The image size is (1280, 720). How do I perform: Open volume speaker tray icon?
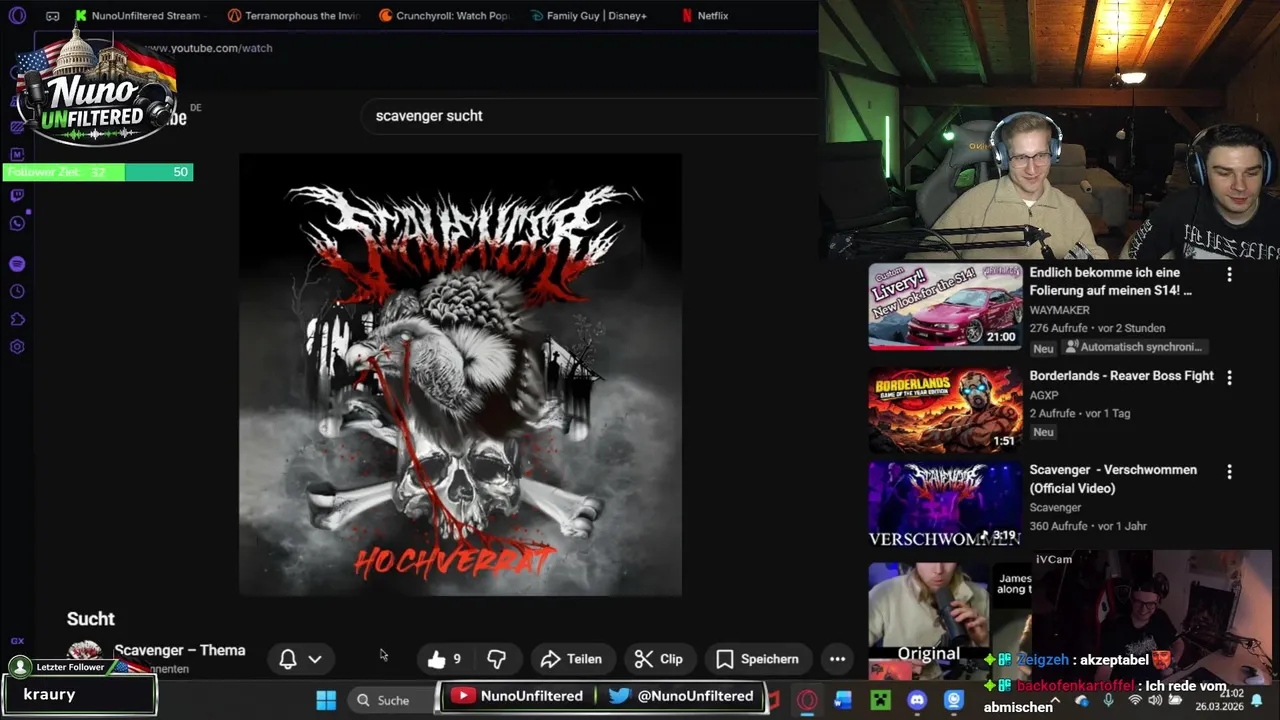tap(1155, 700)
